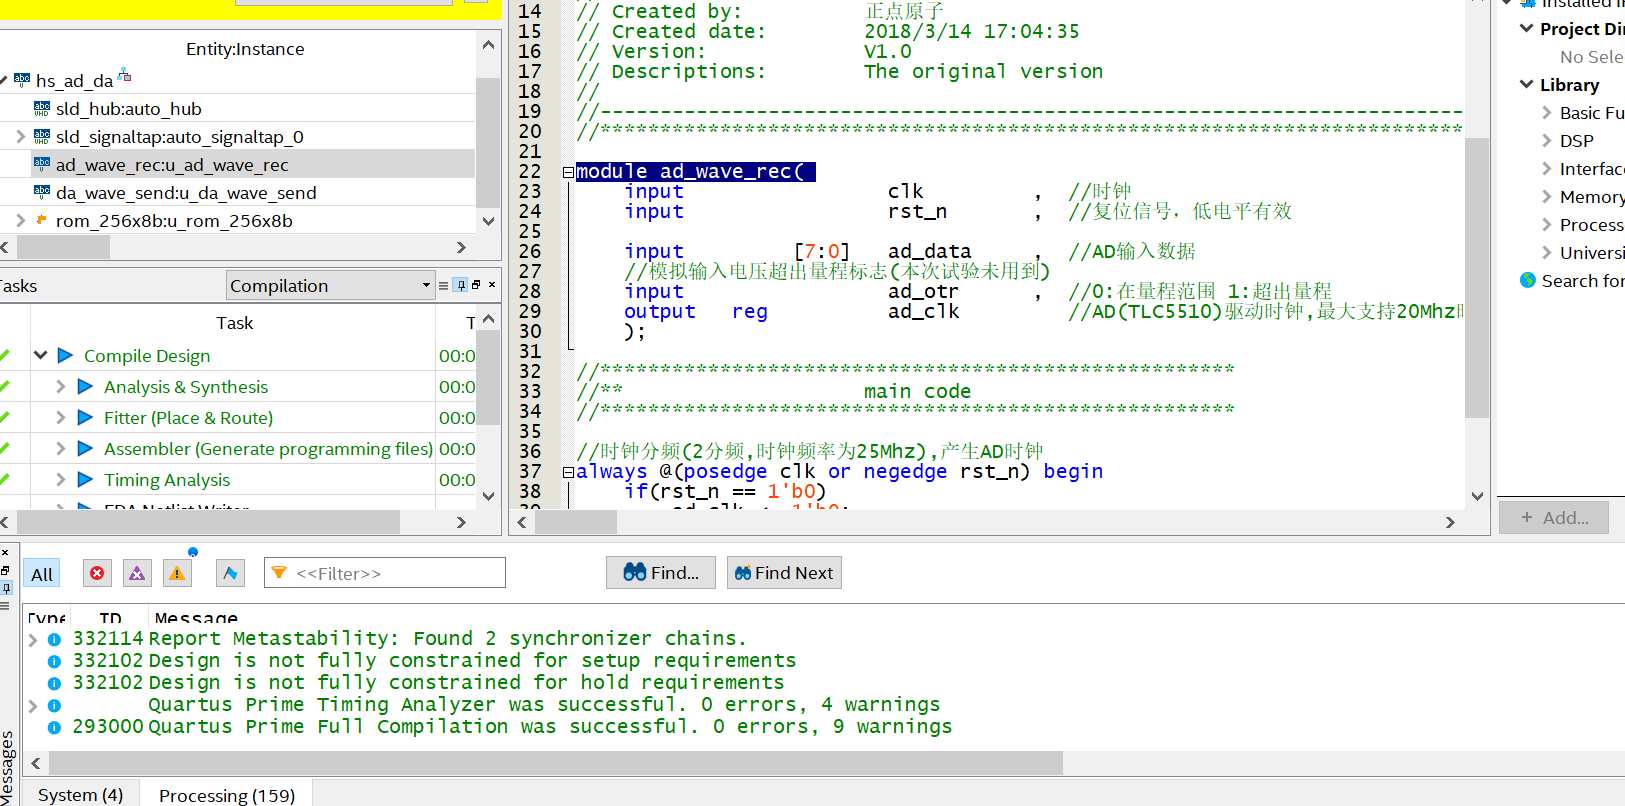Expand the 332114 Report Metastability message
This screenshot has width=1625, height=806.
coord(33,639)
